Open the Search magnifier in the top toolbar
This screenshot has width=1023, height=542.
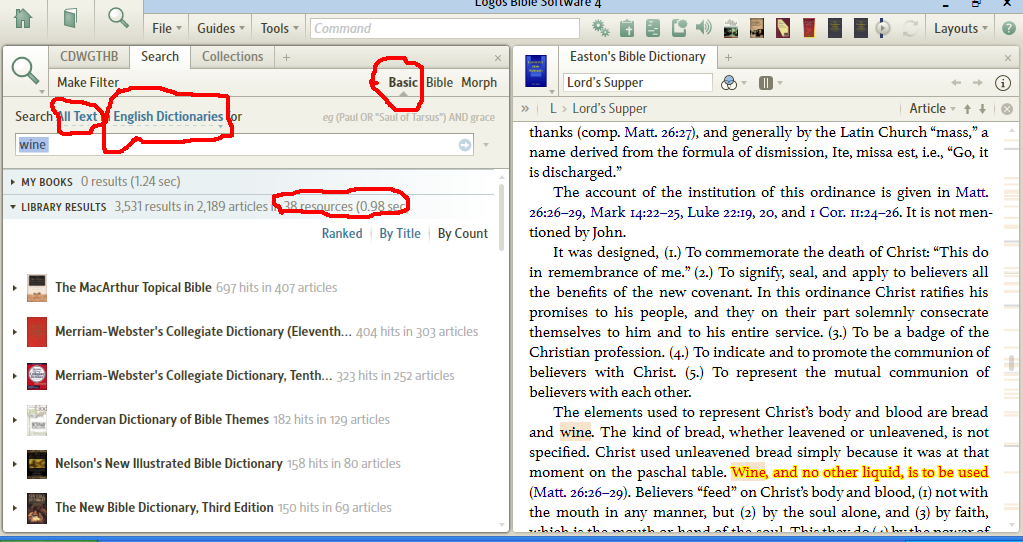[118, 18]
